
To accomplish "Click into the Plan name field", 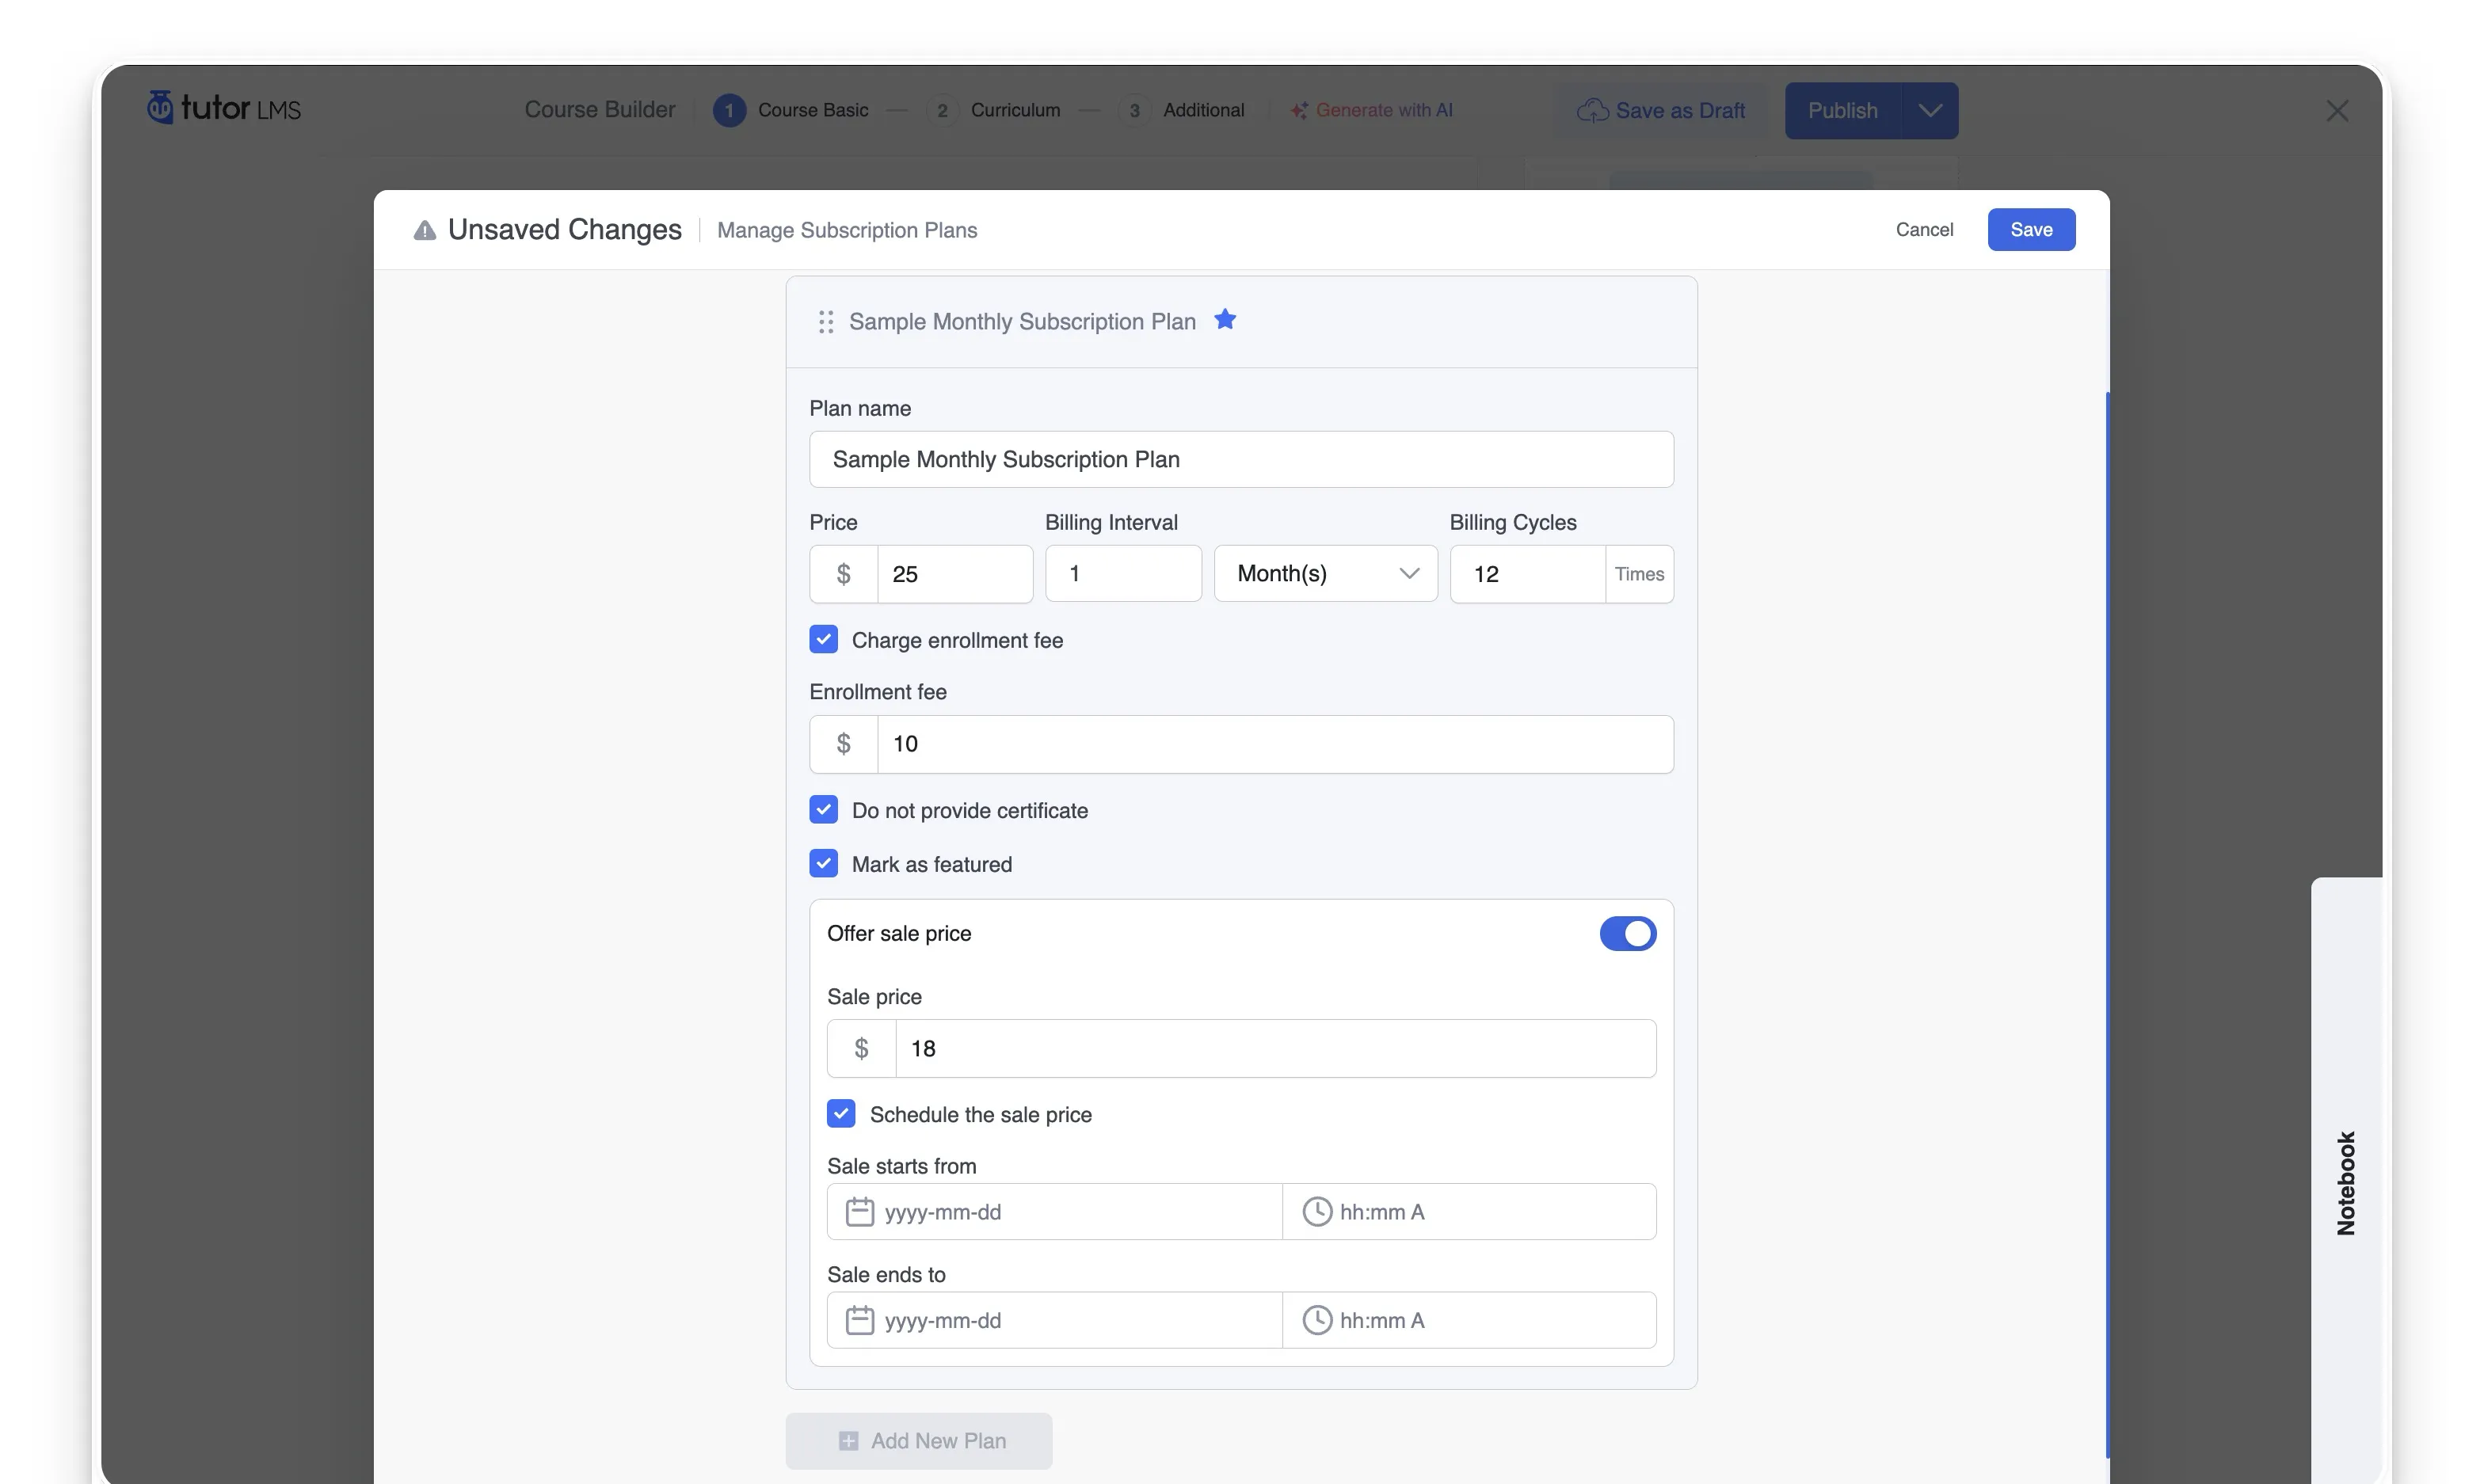I will click(1240, 459).
